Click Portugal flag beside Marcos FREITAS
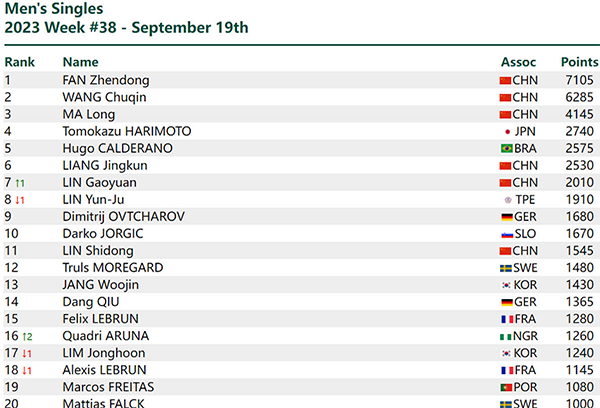Viewport: 600px width, 408px height. 505,388
